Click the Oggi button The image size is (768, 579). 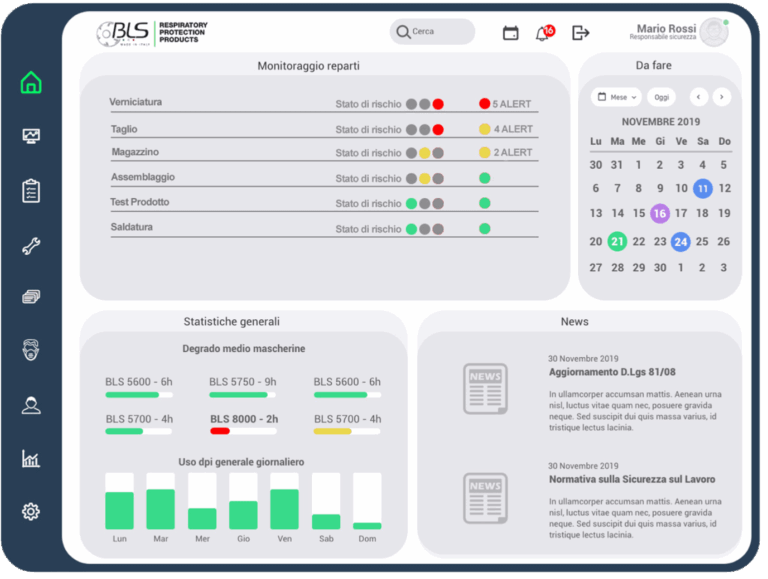661,97
